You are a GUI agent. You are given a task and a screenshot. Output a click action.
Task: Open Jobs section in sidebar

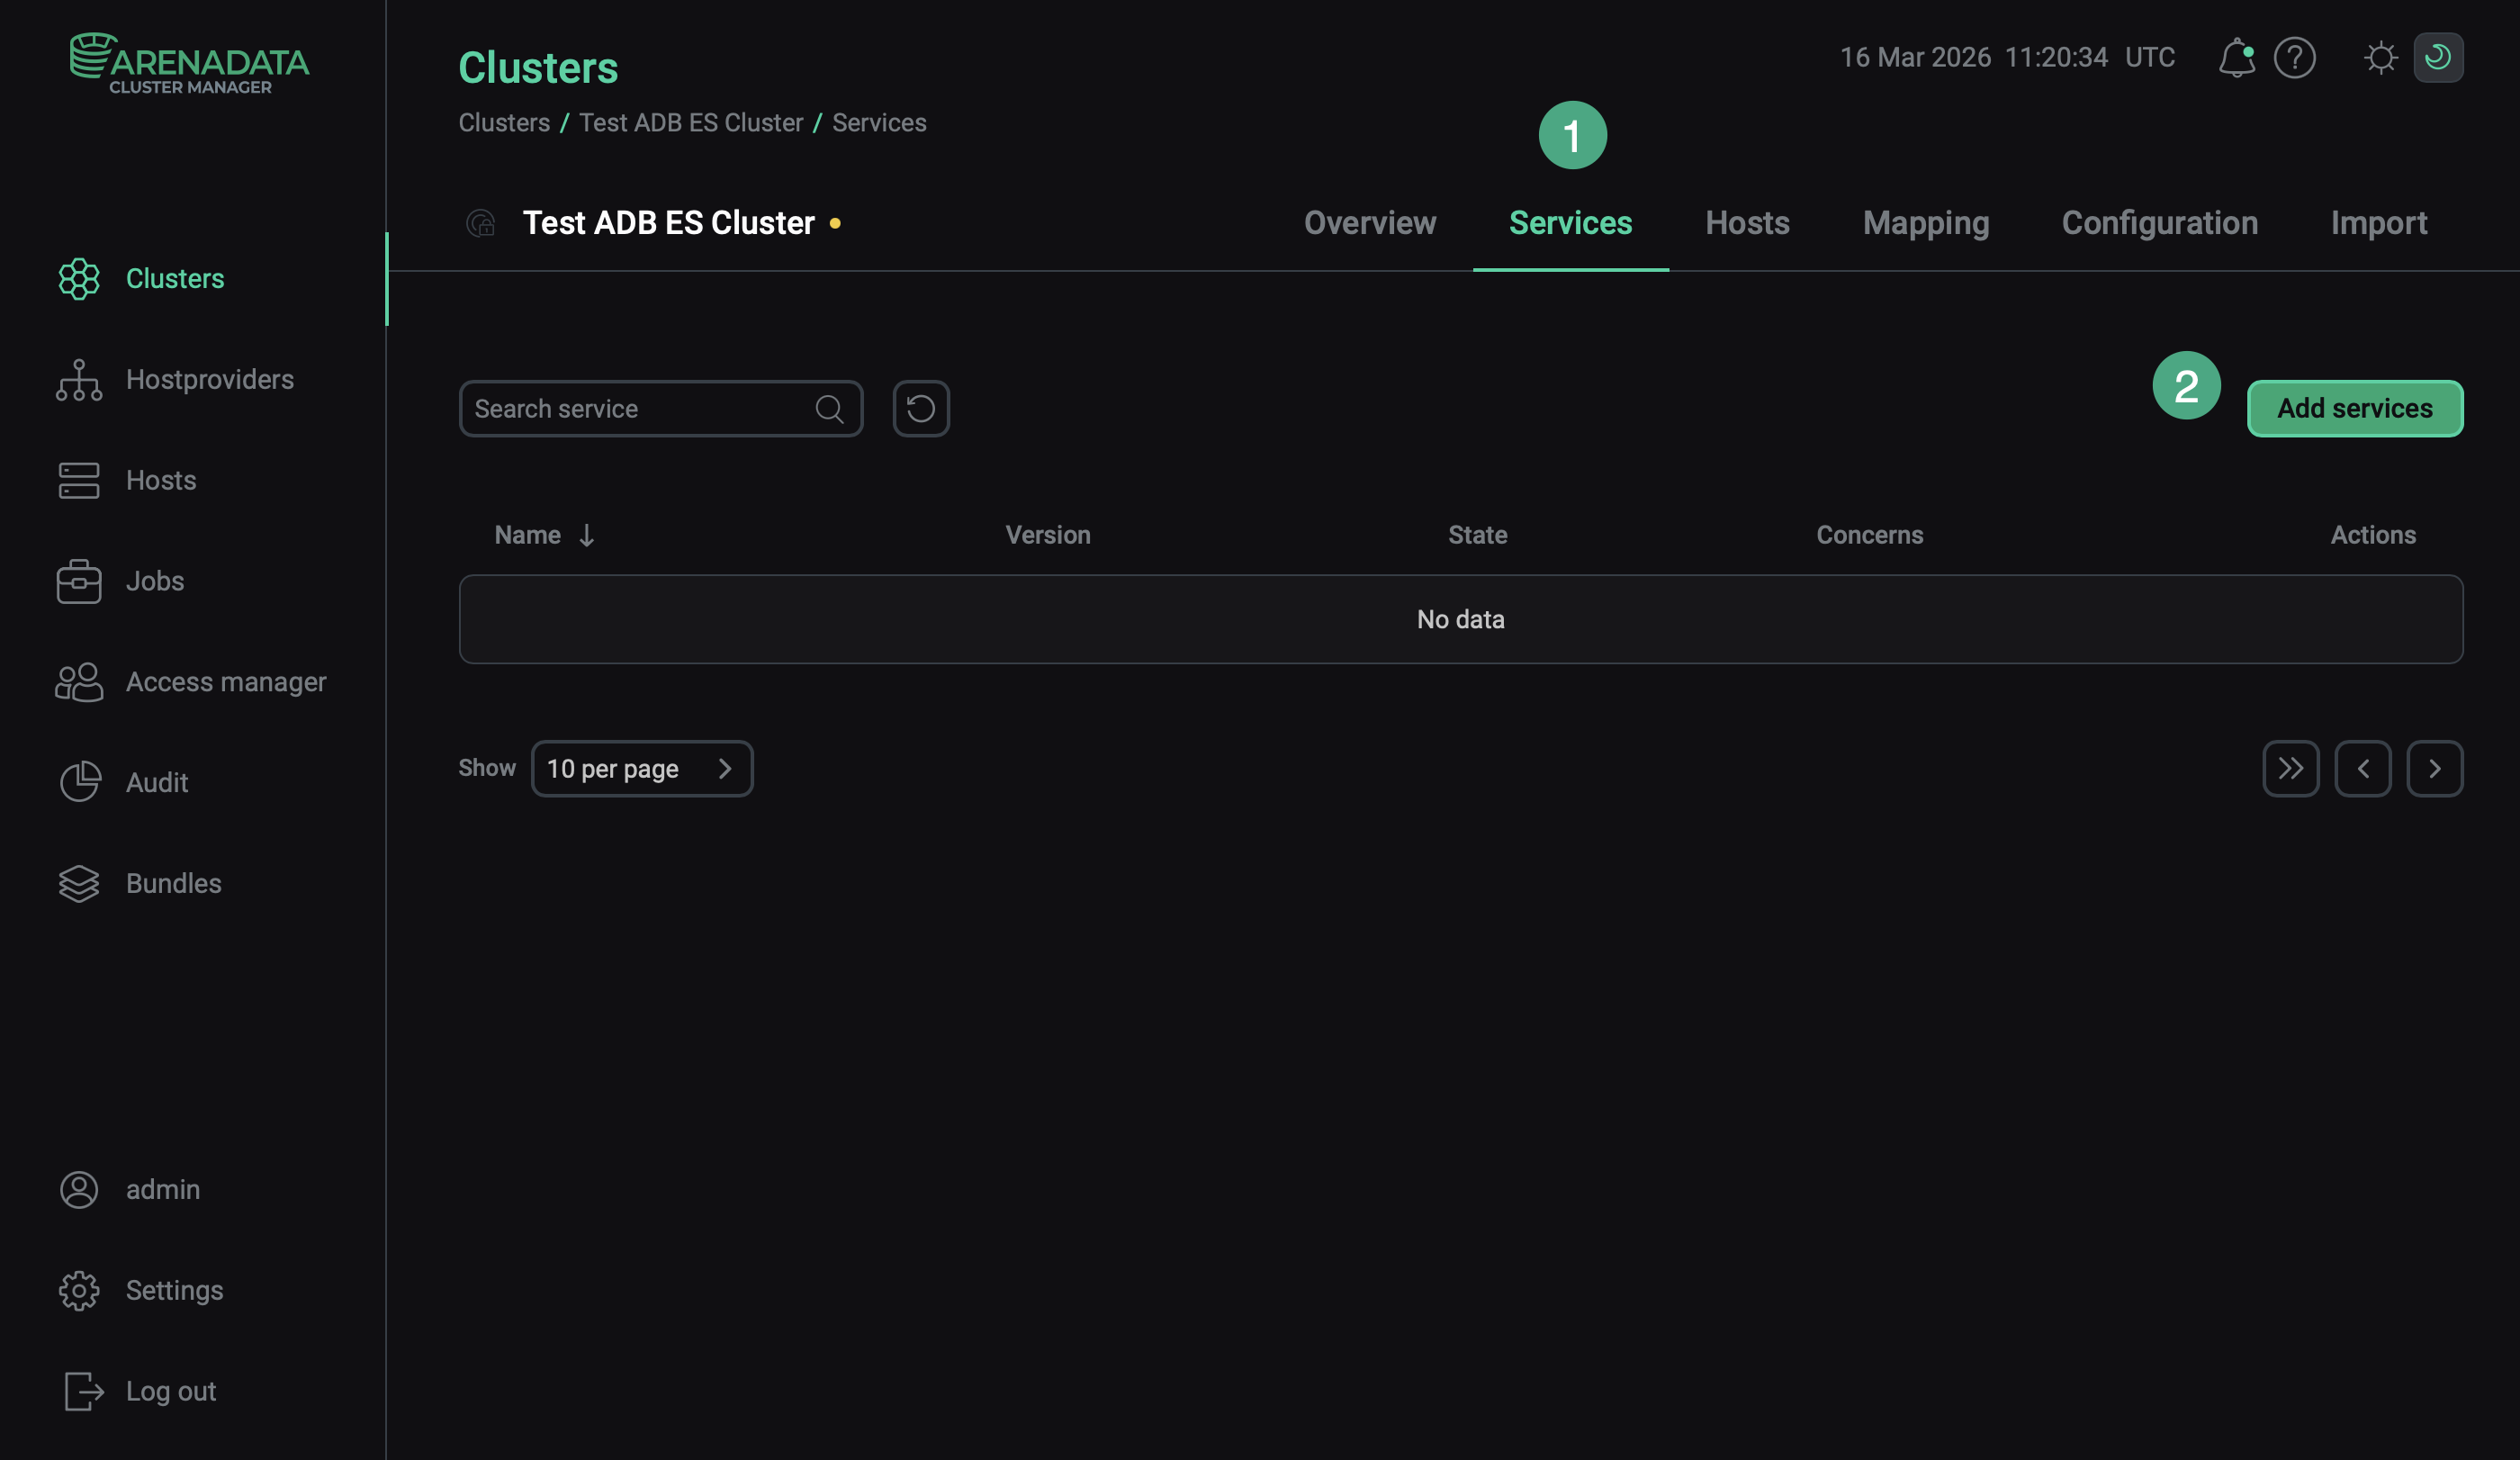[x=154, y=581]
